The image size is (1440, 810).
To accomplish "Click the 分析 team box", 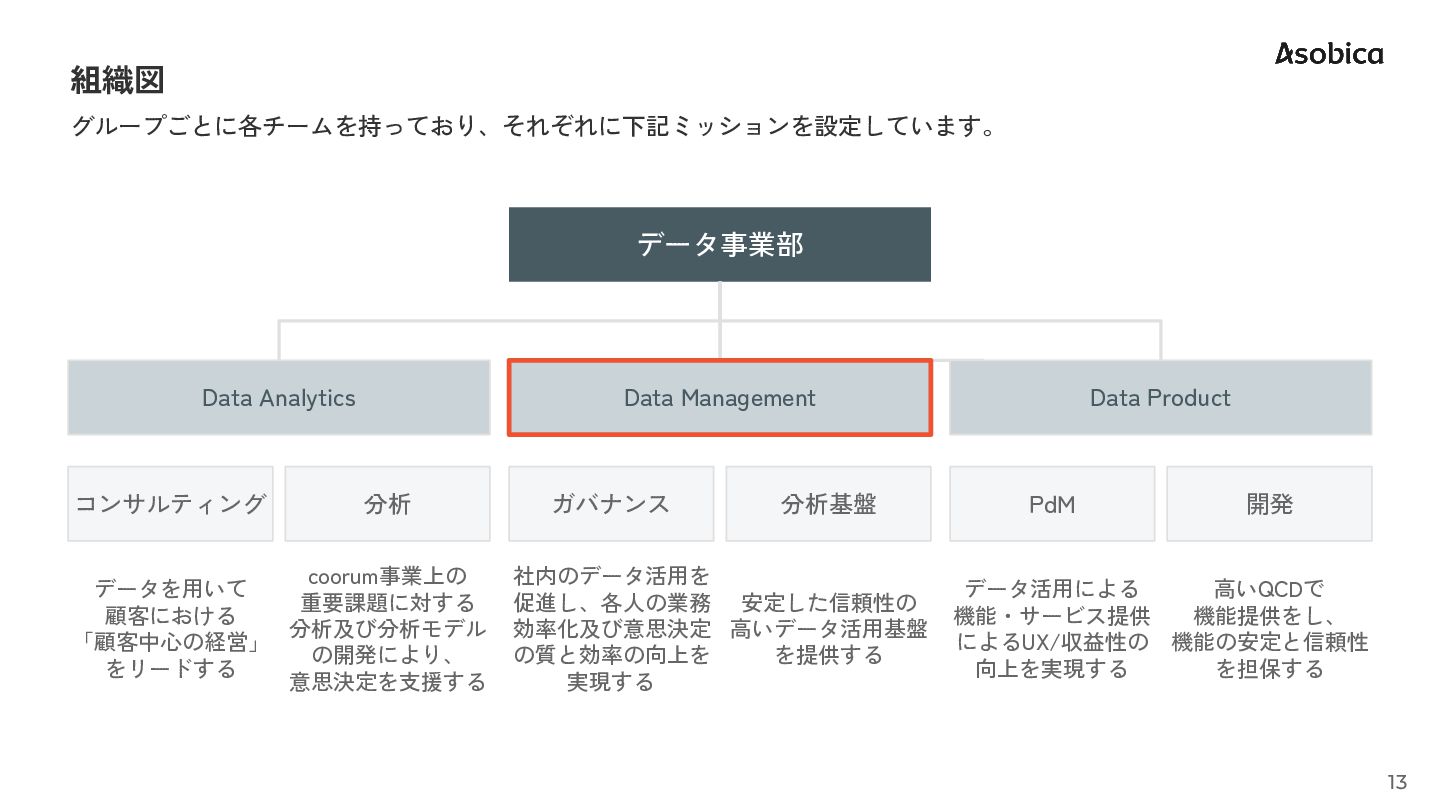I will (x=387, y=504).
